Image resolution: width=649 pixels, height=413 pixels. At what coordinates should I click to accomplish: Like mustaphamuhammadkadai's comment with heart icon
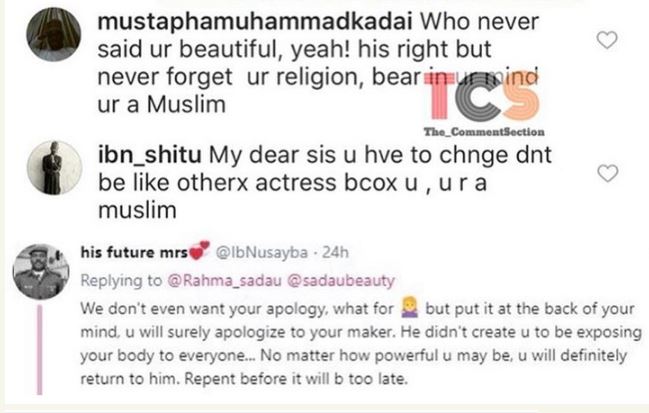(607, 40)
